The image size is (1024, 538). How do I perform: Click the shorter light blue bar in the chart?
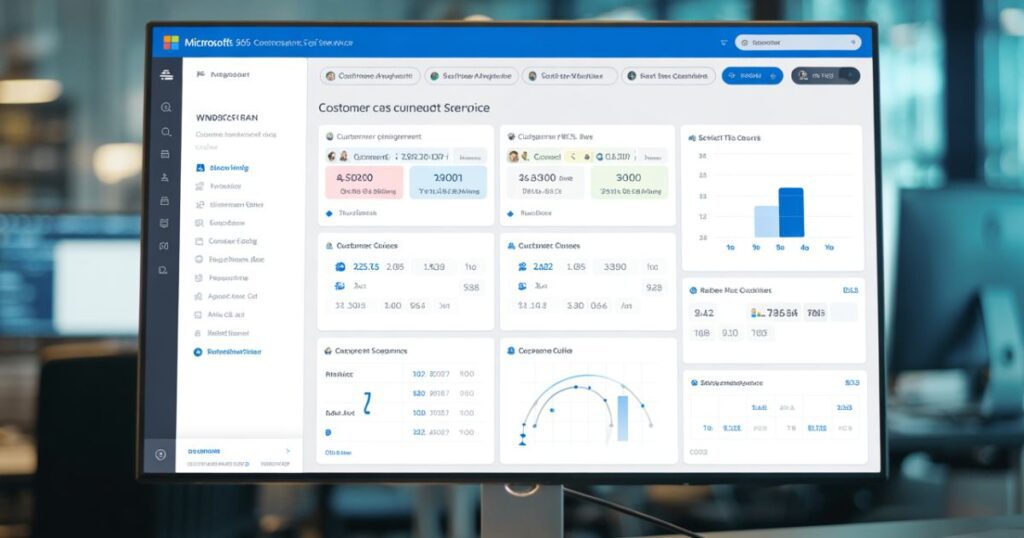coord(767,222)
